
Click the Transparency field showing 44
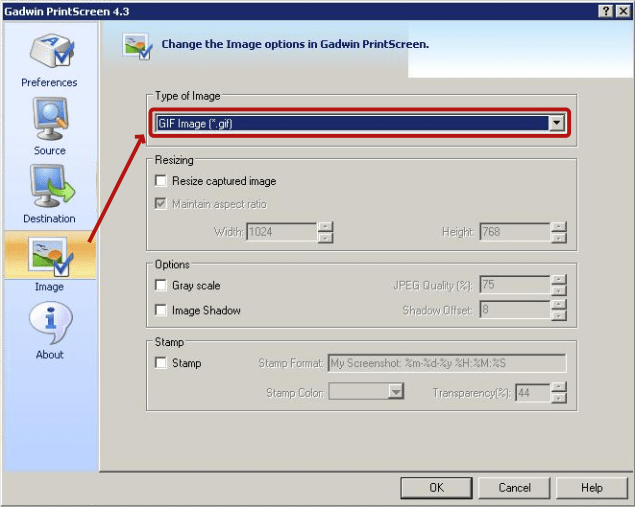[533, 392]
